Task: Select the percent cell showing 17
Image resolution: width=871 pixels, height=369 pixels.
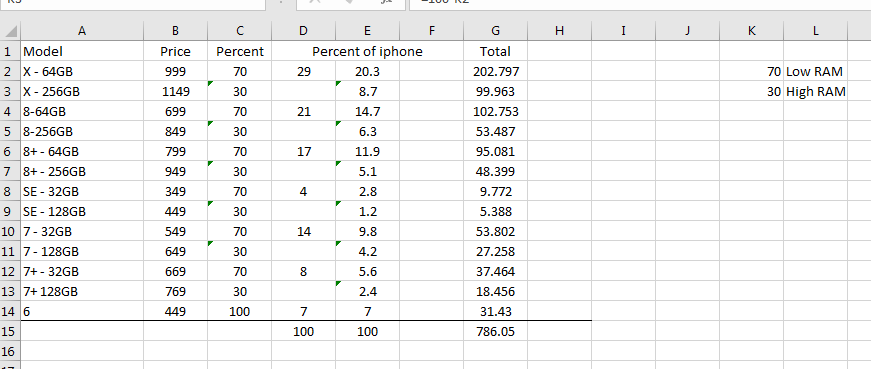Action: tap(303, 152)
